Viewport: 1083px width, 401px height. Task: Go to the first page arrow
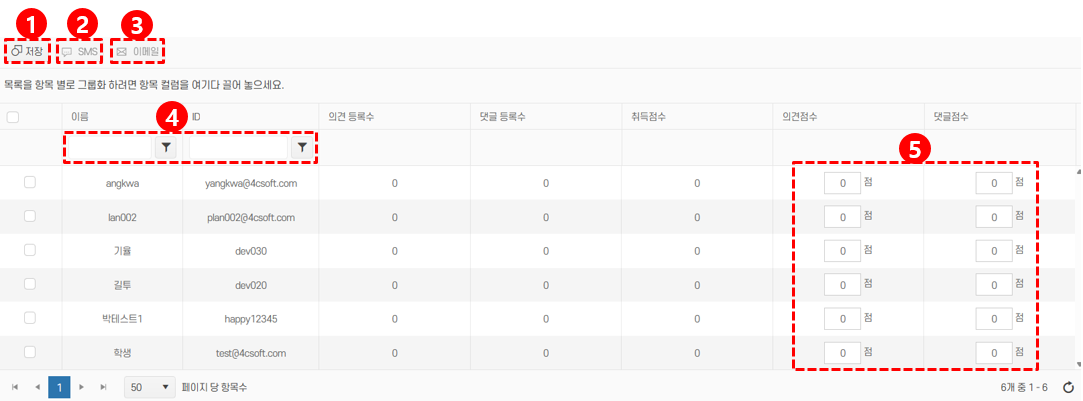tap(15, 387)
